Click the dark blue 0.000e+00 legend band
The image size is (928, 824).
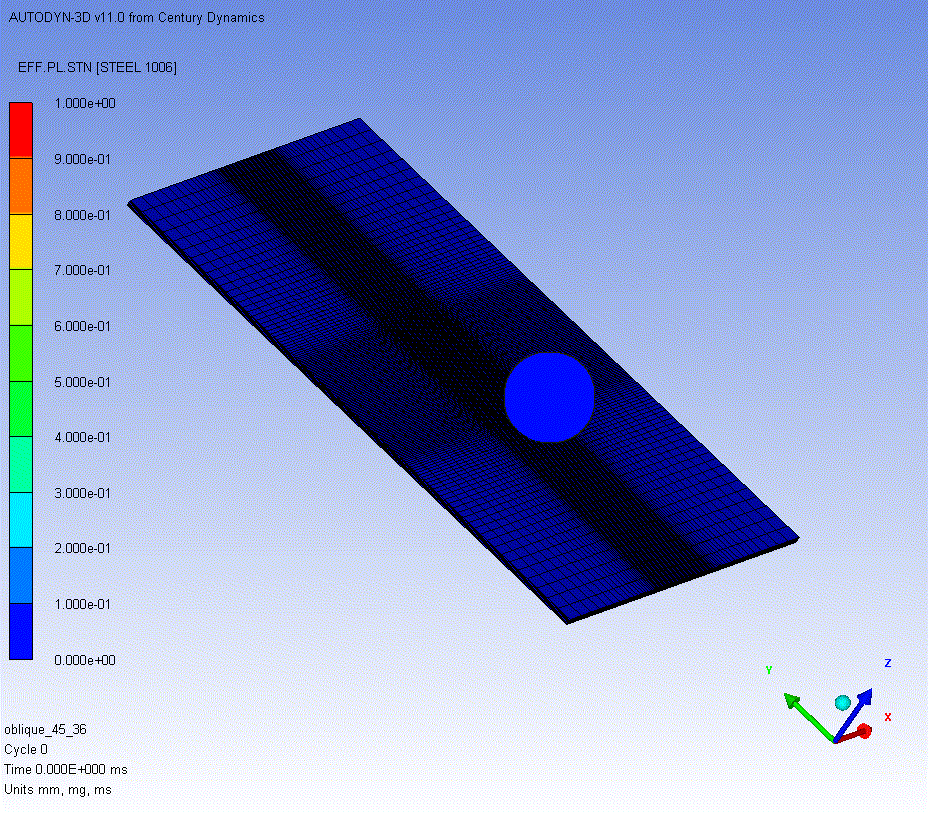(x=21, y=631)
